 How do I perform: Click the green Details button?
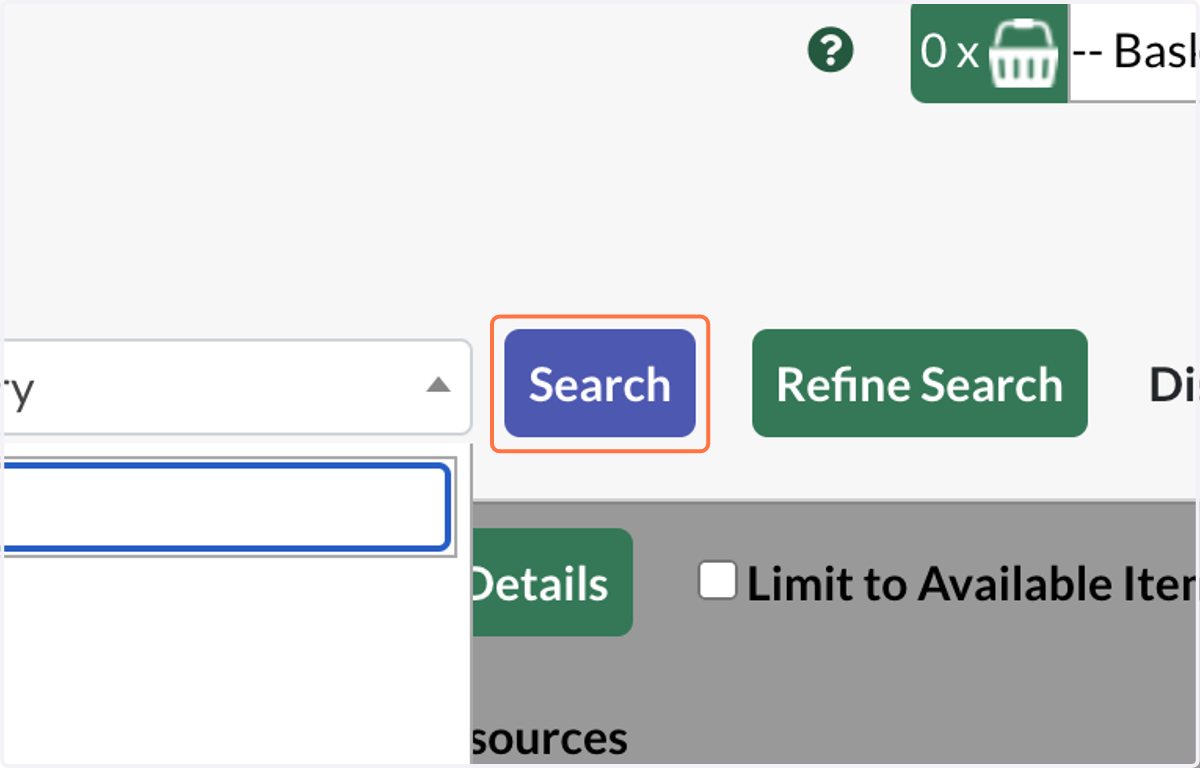(x=550, y=583)
